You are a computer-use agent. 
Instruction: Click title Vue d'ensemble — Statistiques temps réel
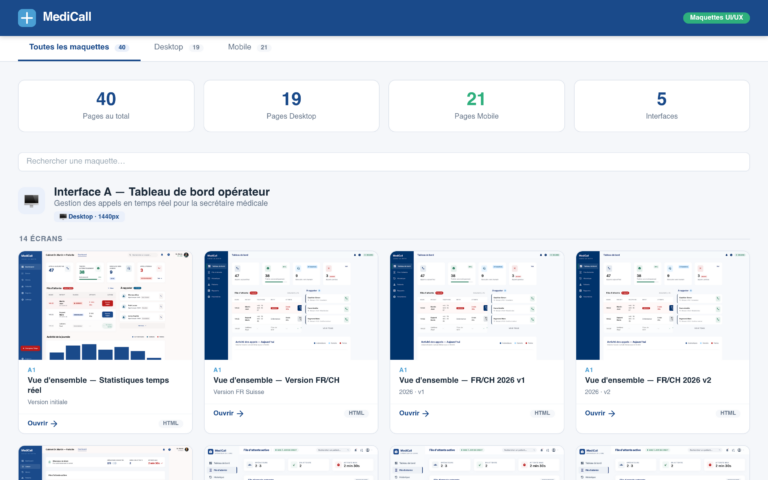[x=98, y=385]
